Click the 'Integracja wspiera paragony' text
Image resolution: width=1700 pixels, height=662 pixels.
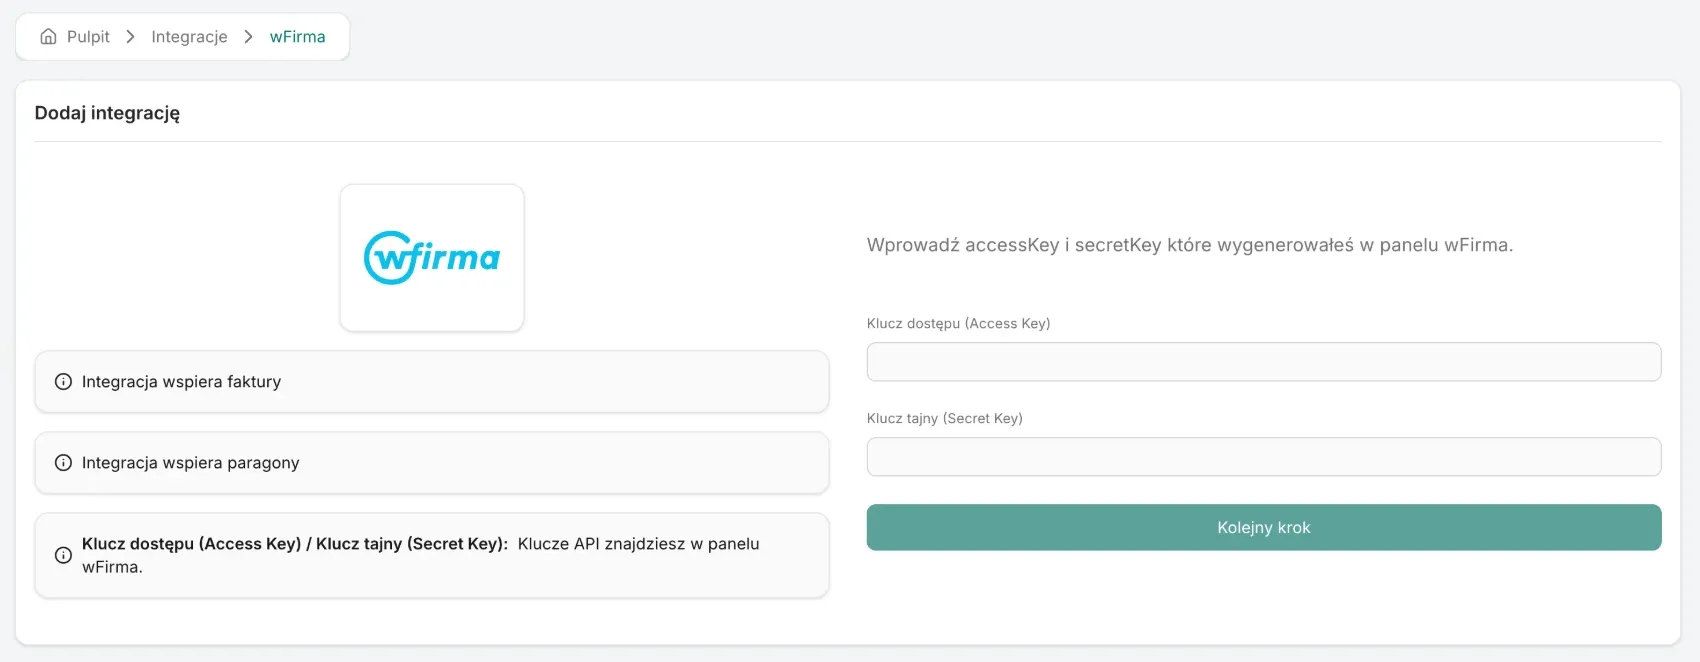(x=190, y=463)
